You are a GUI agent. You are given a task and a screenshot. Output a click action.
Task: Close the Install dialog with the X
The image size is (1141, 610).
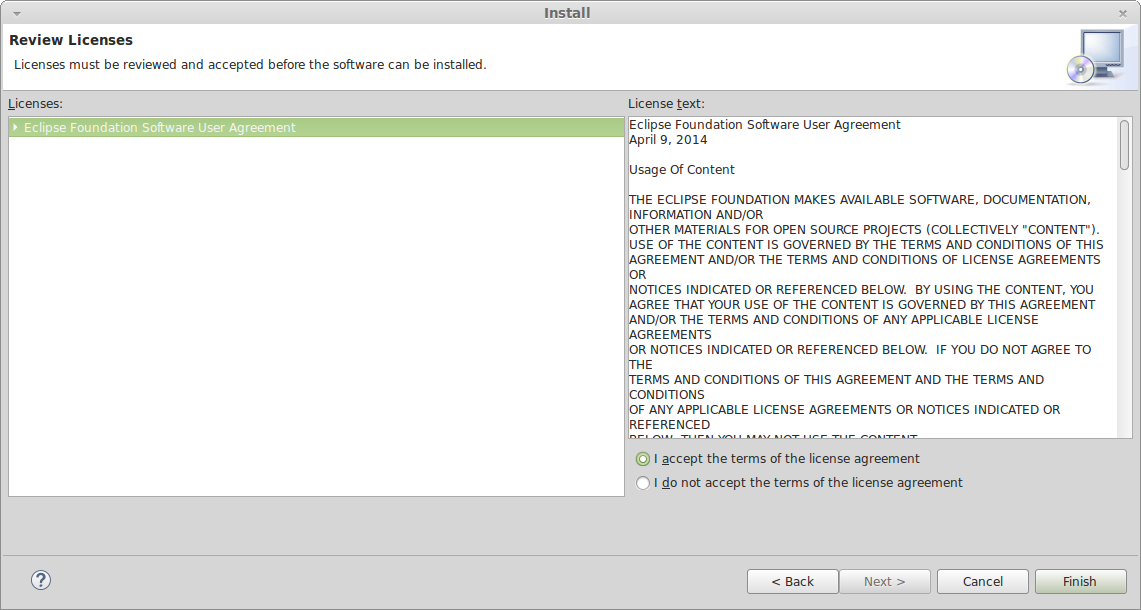(x=1122, y=13)
